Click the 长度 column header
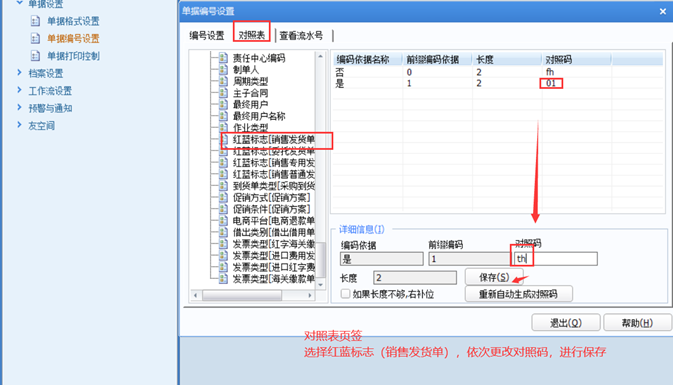The height and width of the screenshot is (385, 673). (x=506, y=59)
